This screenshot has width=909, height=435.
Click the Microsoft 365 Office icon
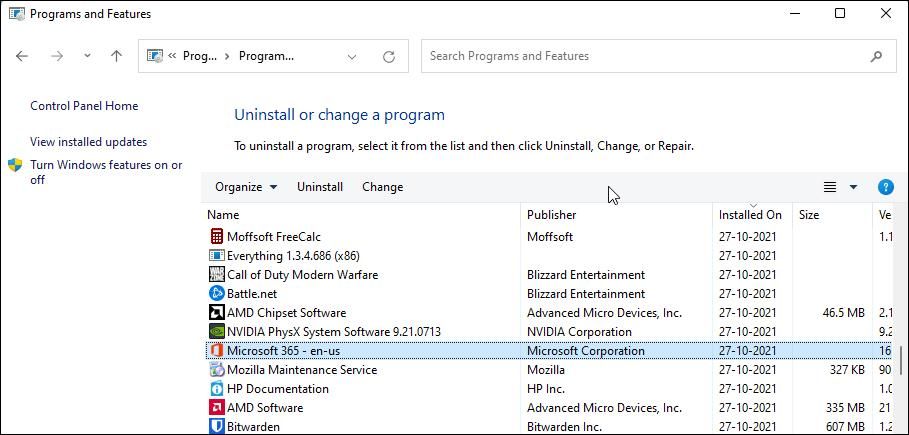(x=216, y=351)
